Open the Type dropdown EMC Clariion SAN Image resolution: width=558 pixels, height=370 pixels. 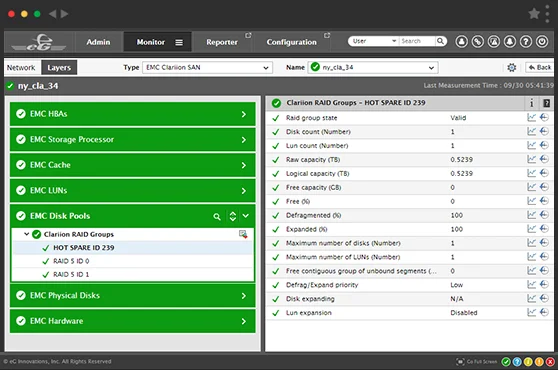coord(207,67)
